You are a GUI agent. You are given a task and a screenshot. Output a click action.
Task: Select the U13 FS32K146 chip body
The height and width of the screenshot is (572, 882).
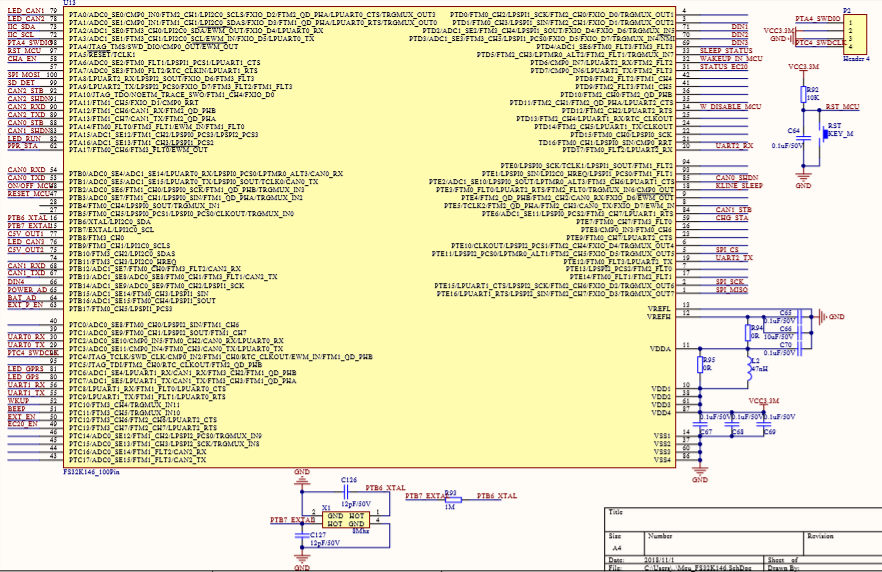[x=370, y=236]
